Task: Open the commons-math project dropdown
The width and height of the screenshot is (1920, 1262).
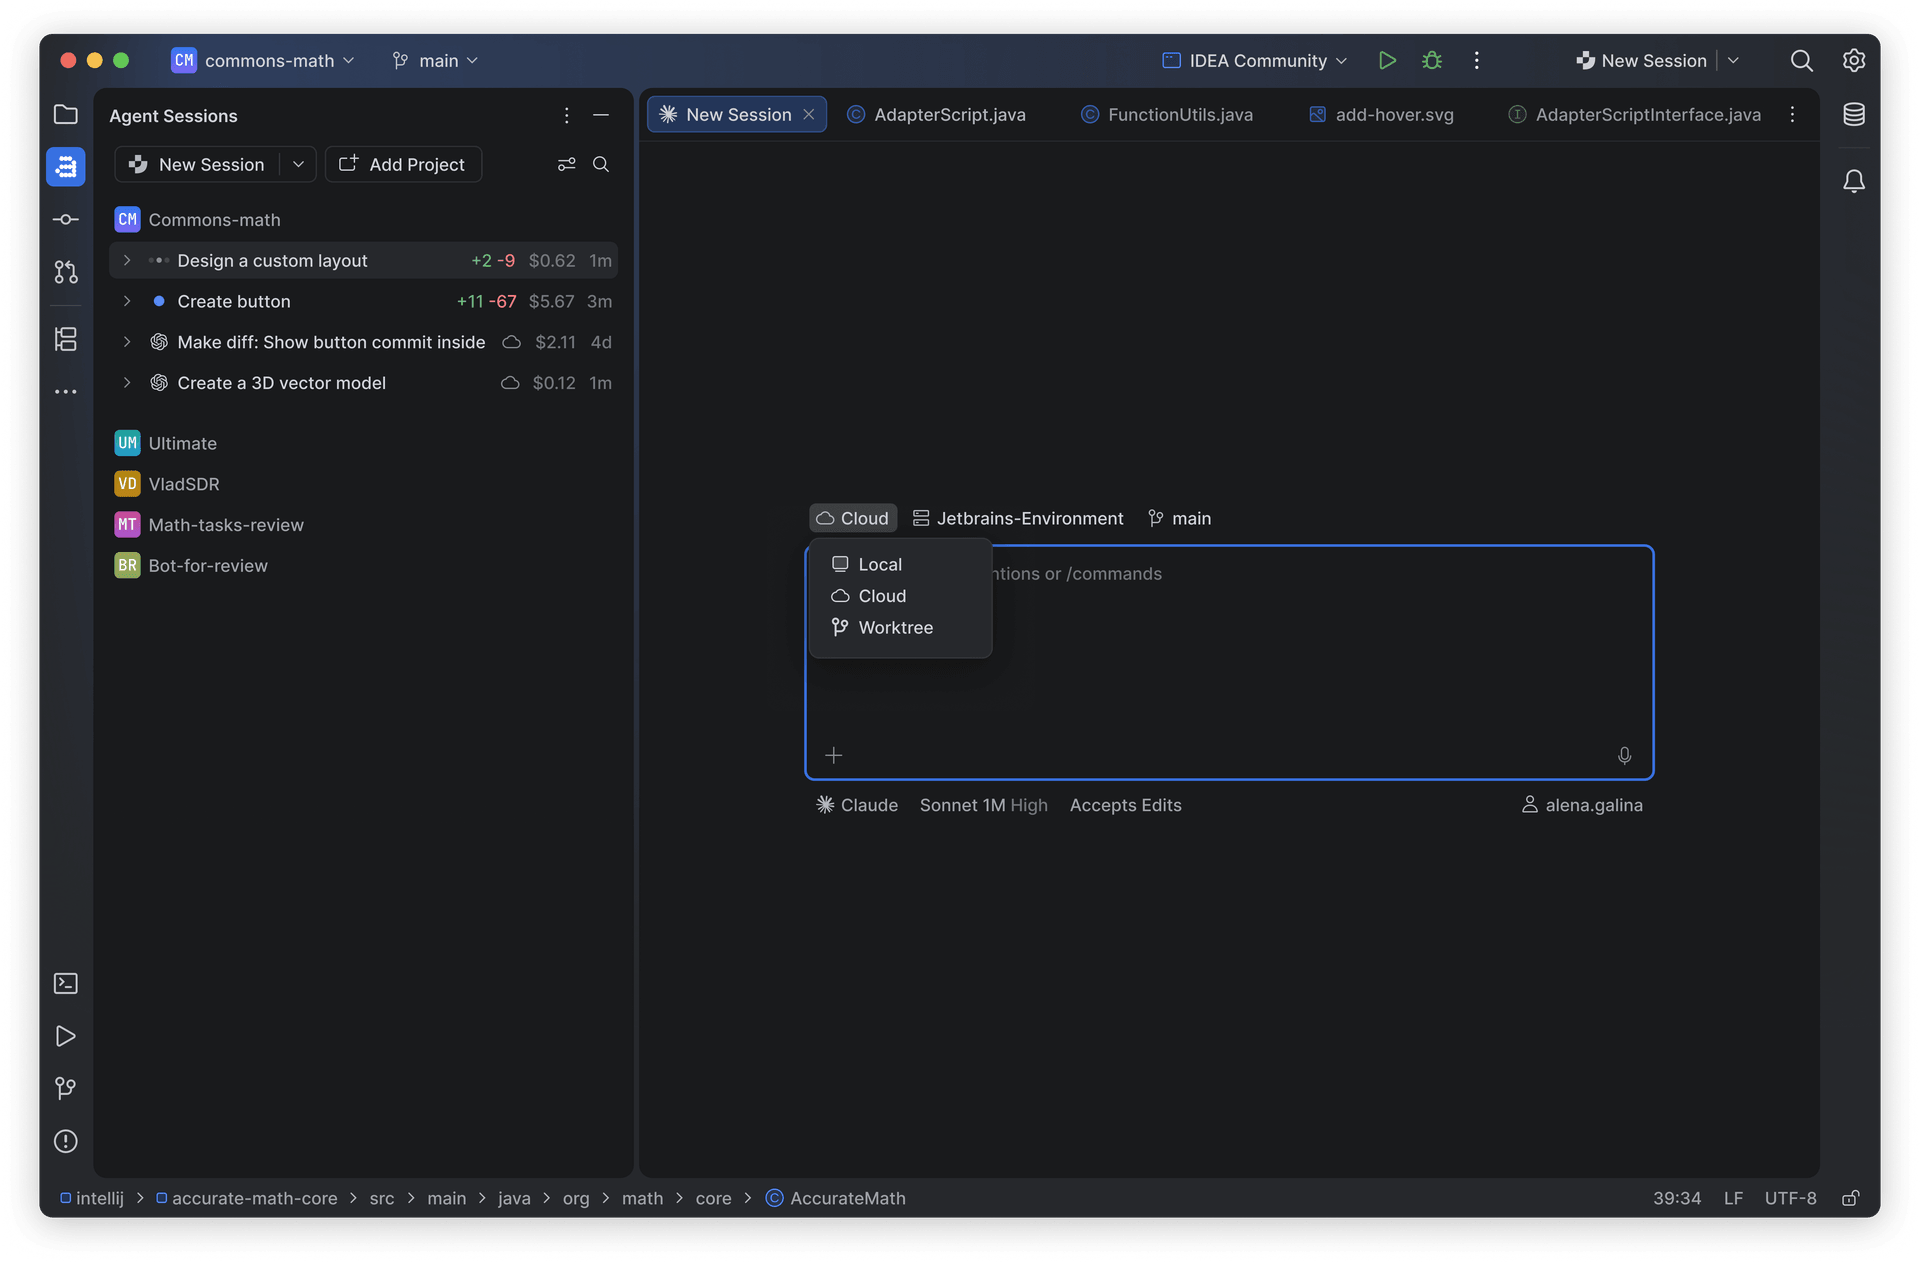Action: (263, 60)
